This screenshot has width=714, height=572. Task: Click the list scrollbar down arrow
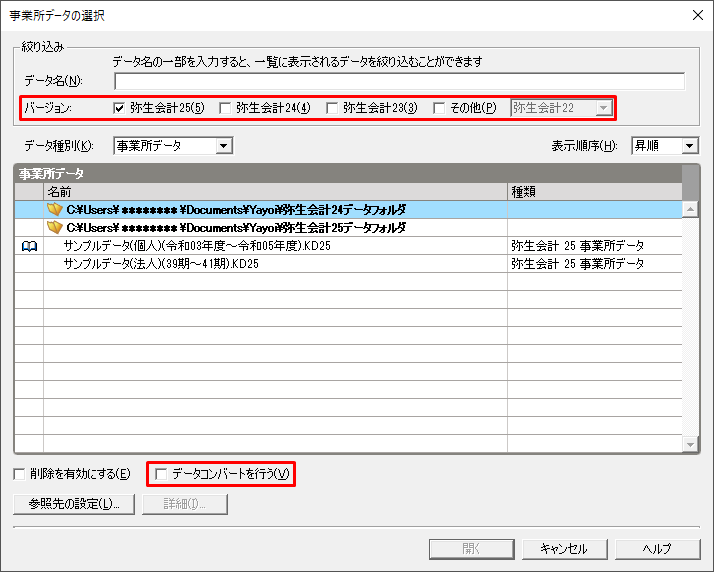pos(690,444)
